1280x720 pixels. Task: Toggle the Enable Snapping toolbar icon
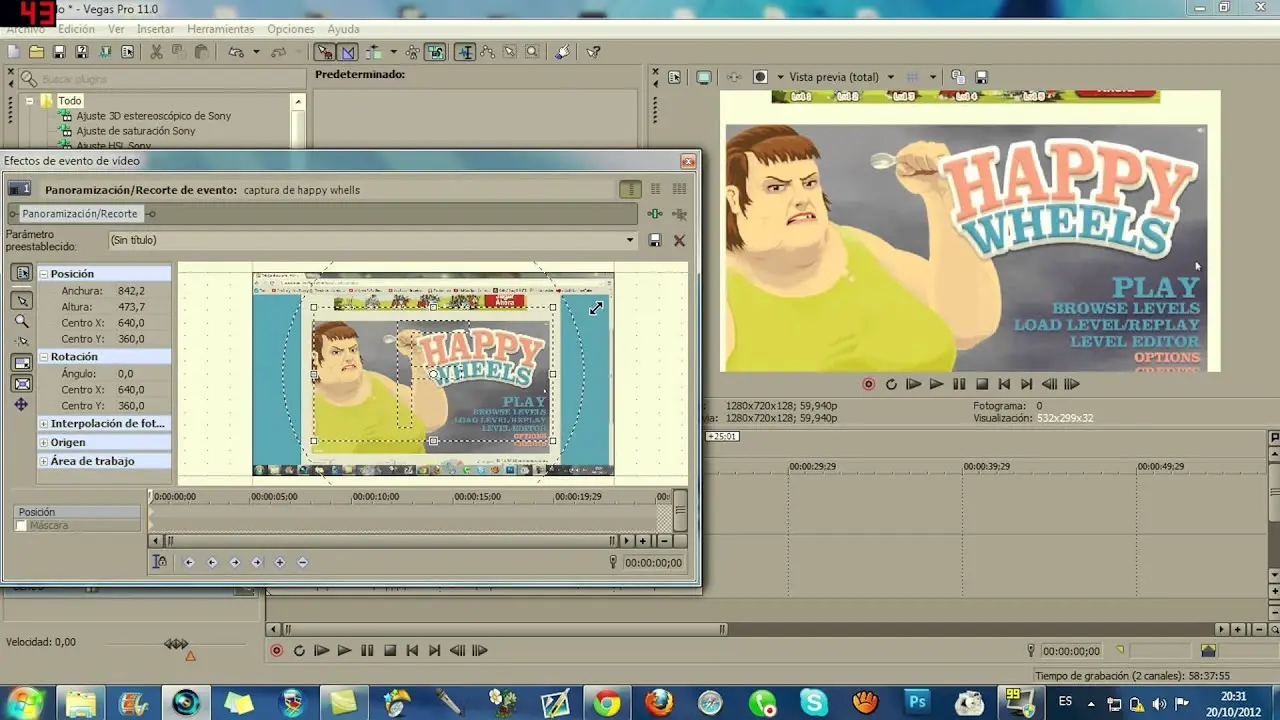click(324, 52)
